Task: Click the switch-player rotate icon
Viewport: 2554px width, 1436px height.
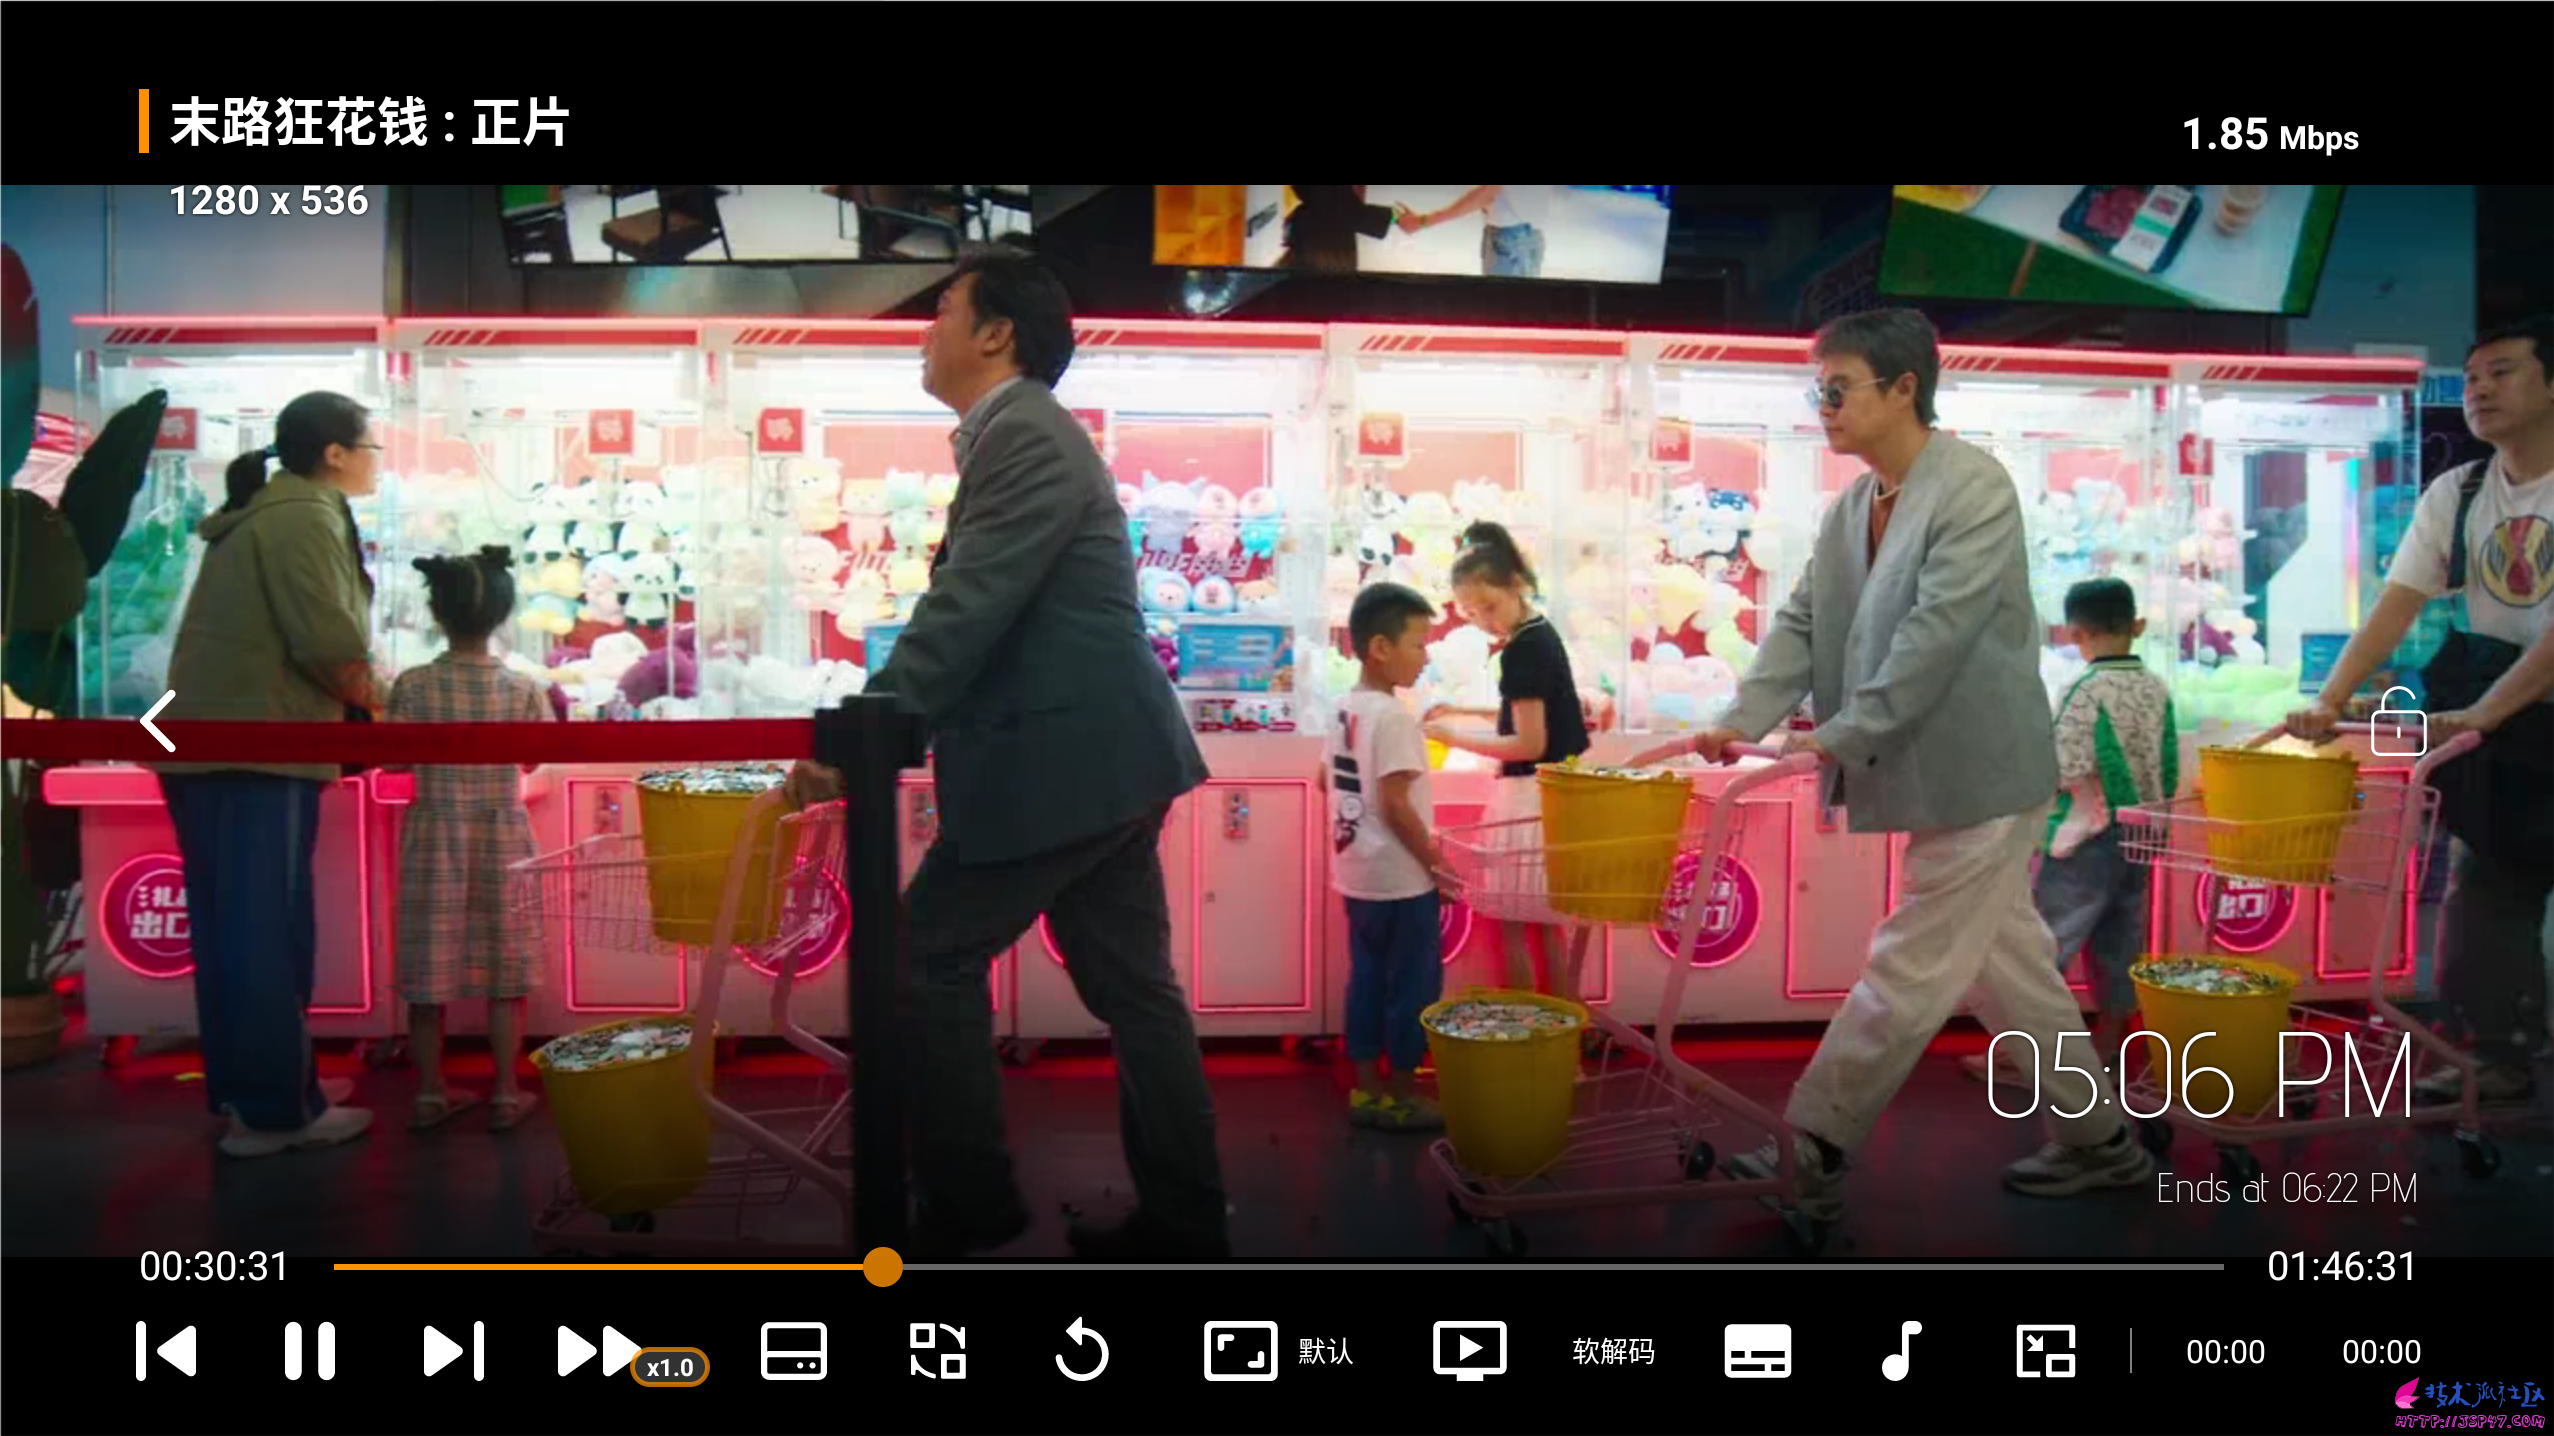Action: pyautogui.click(x=938, y=1351)
